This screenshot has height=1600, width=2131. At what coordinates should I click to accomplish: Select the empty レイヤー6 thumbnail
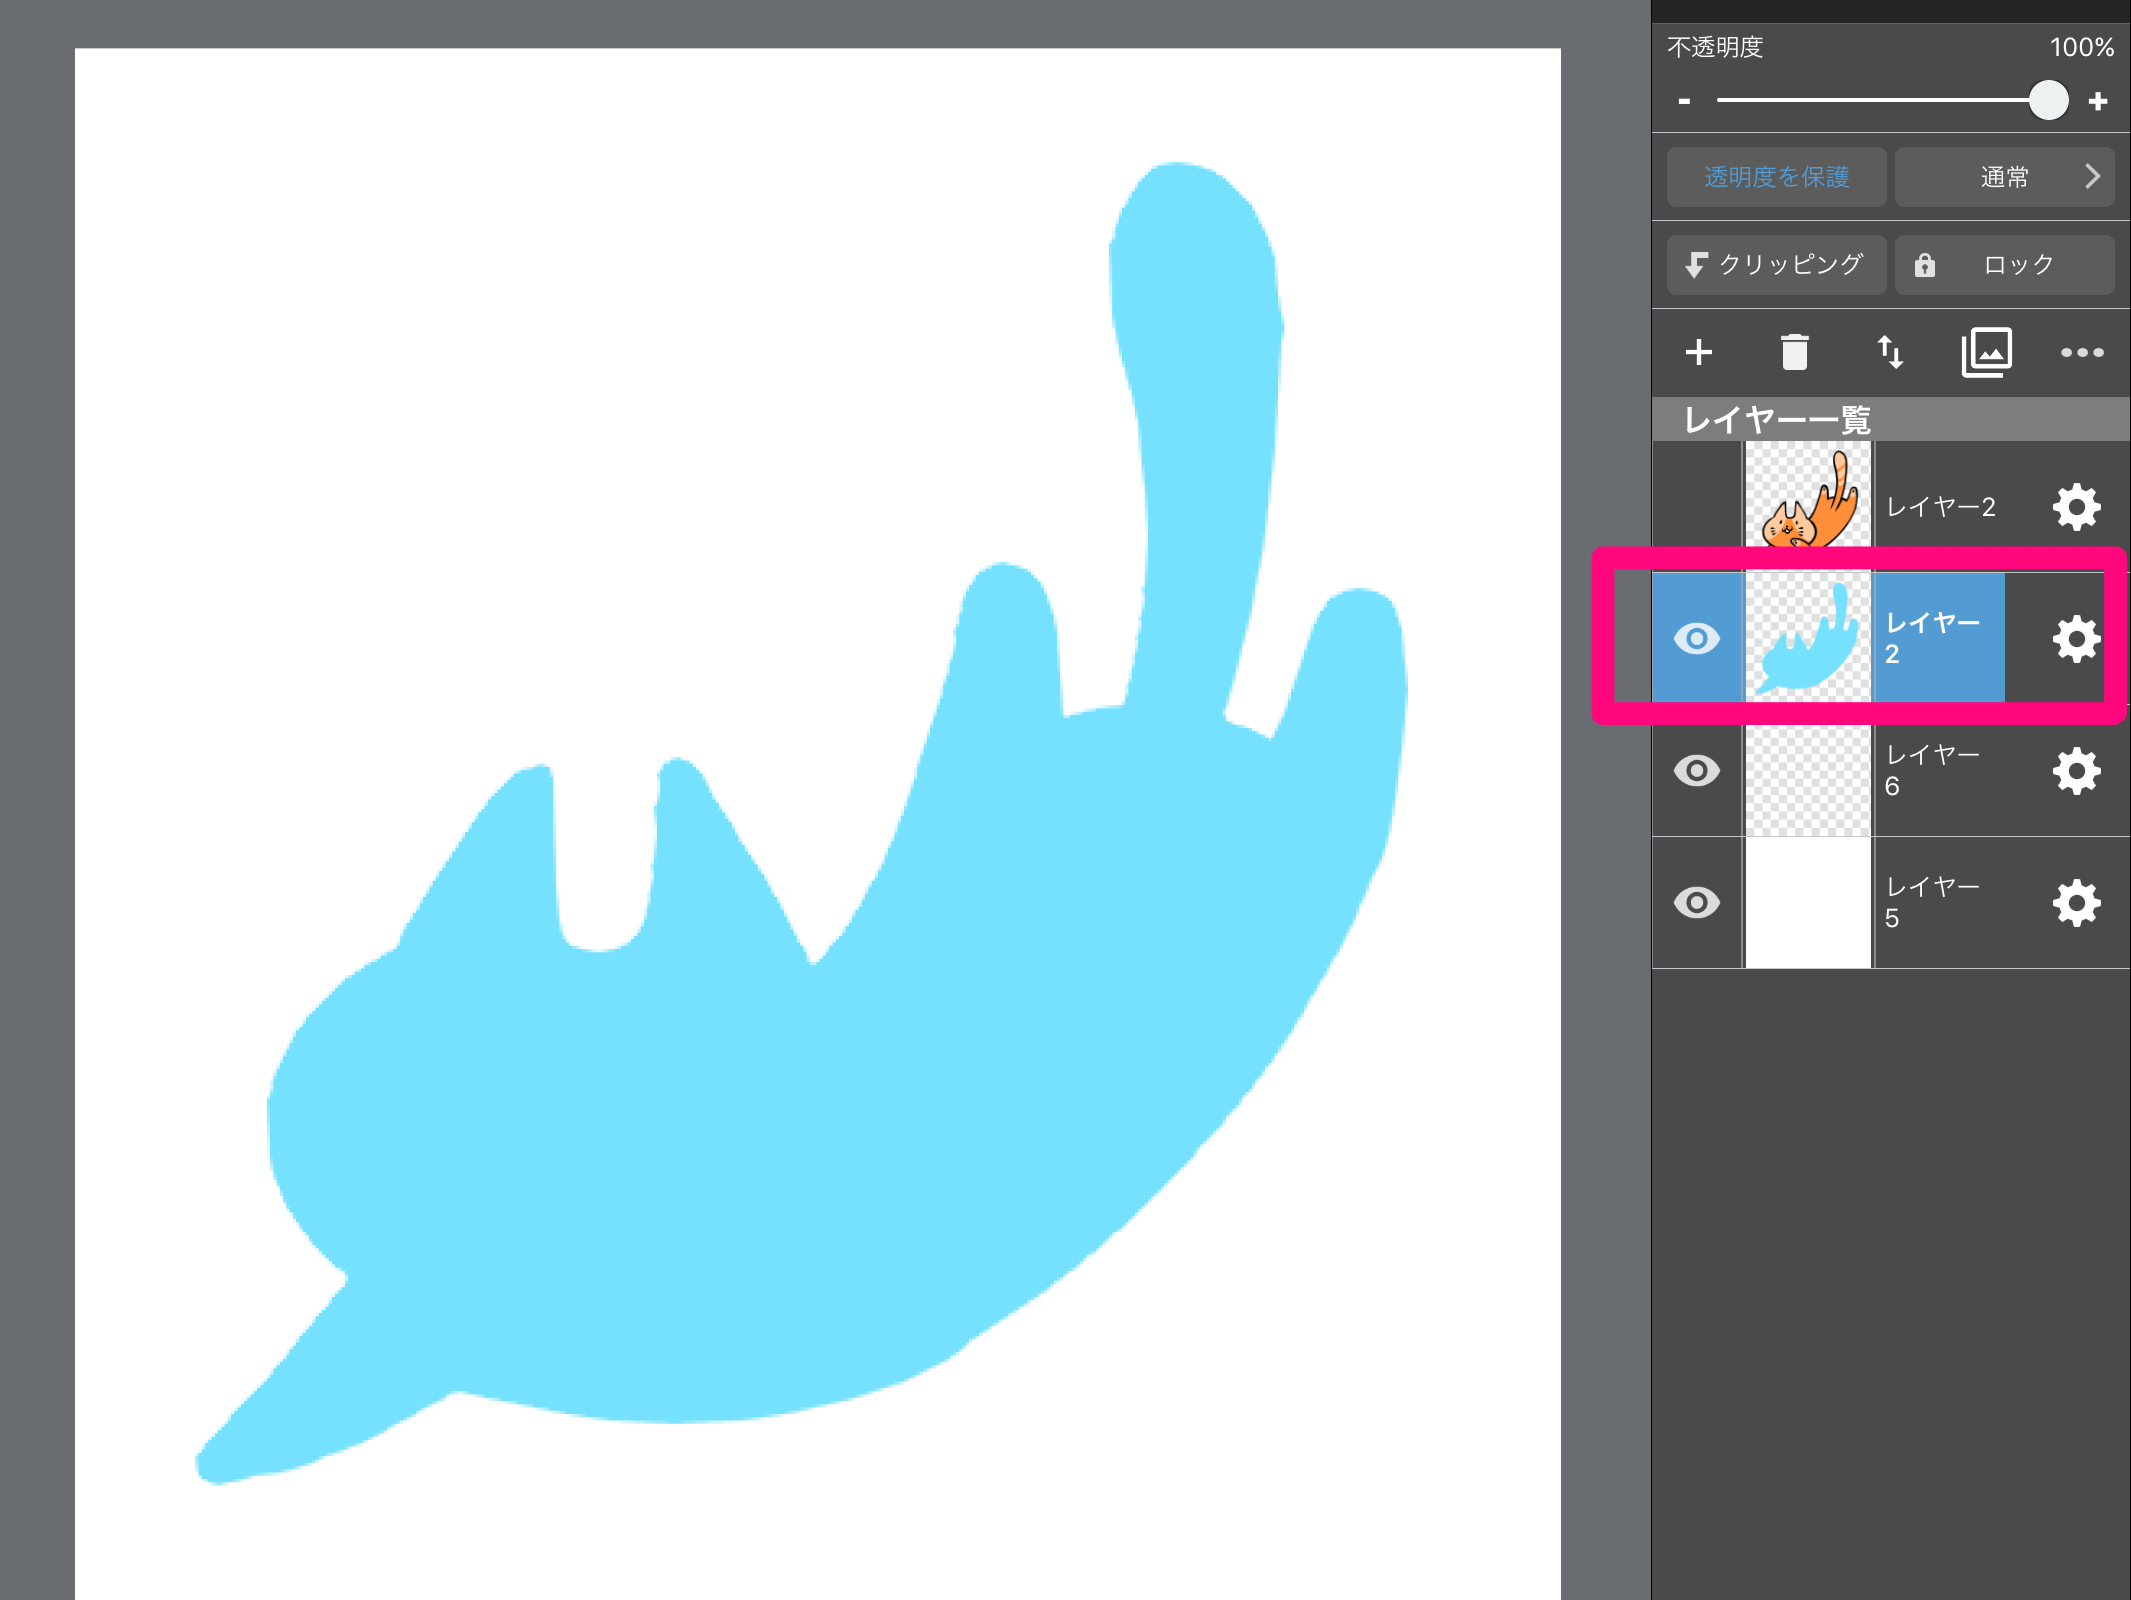coord(1808,770)
